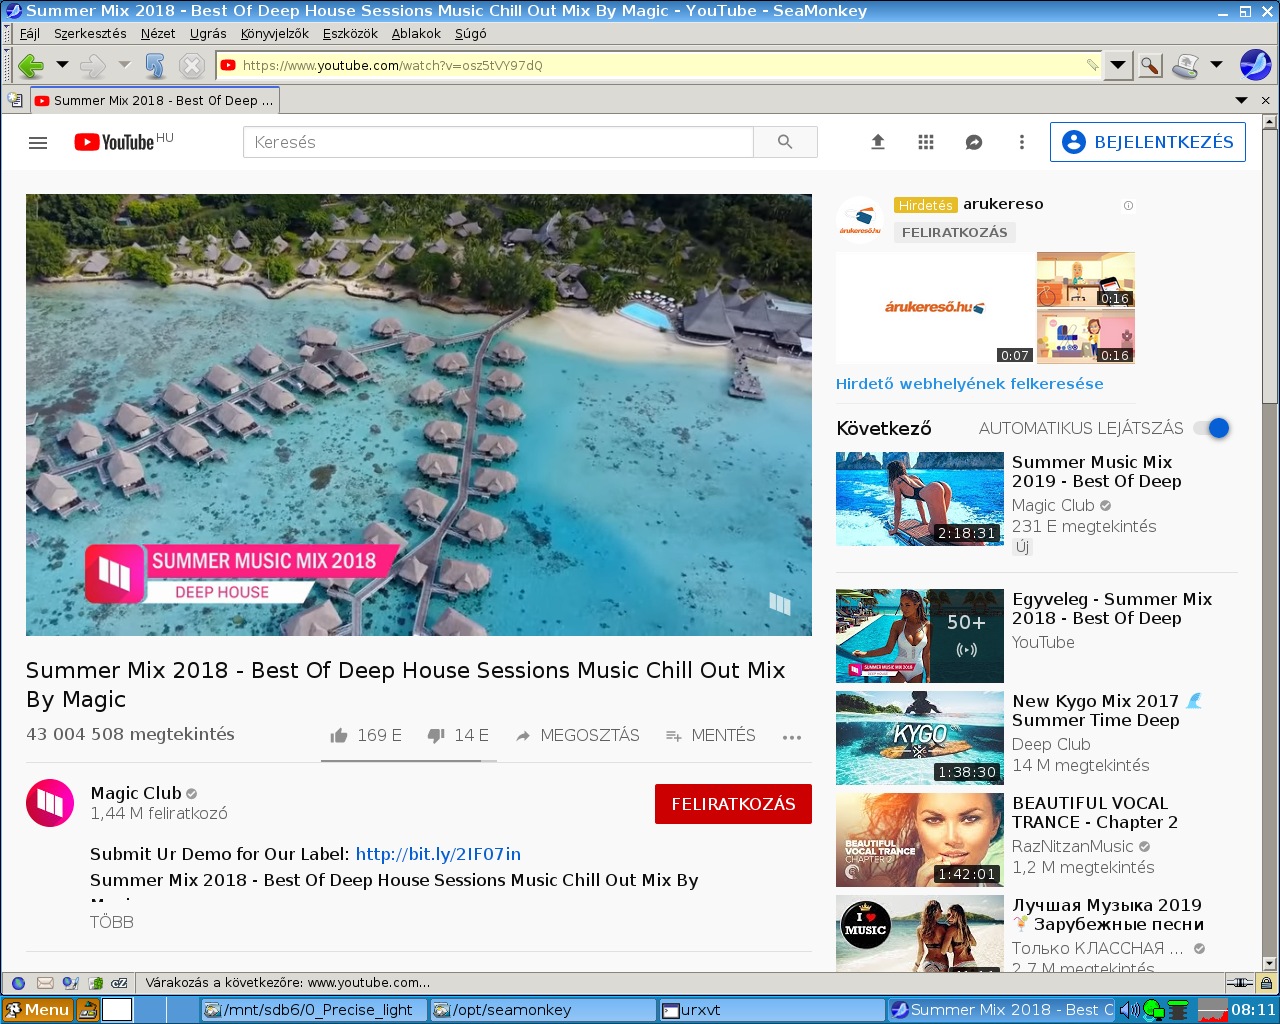Open the Back history dropdown arrow
The height and width of the screenshot is (1024, 1280).
[x=62, y=65]
